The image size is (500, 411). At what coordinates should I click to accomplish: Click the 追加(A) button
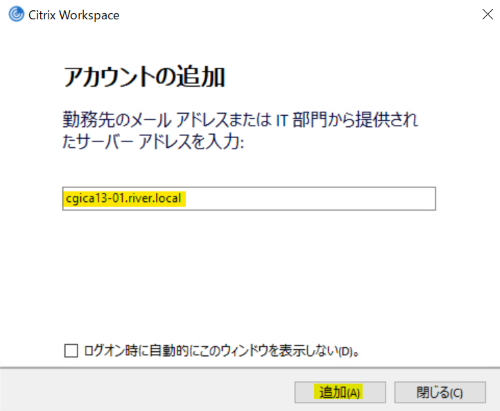point(340,392)
